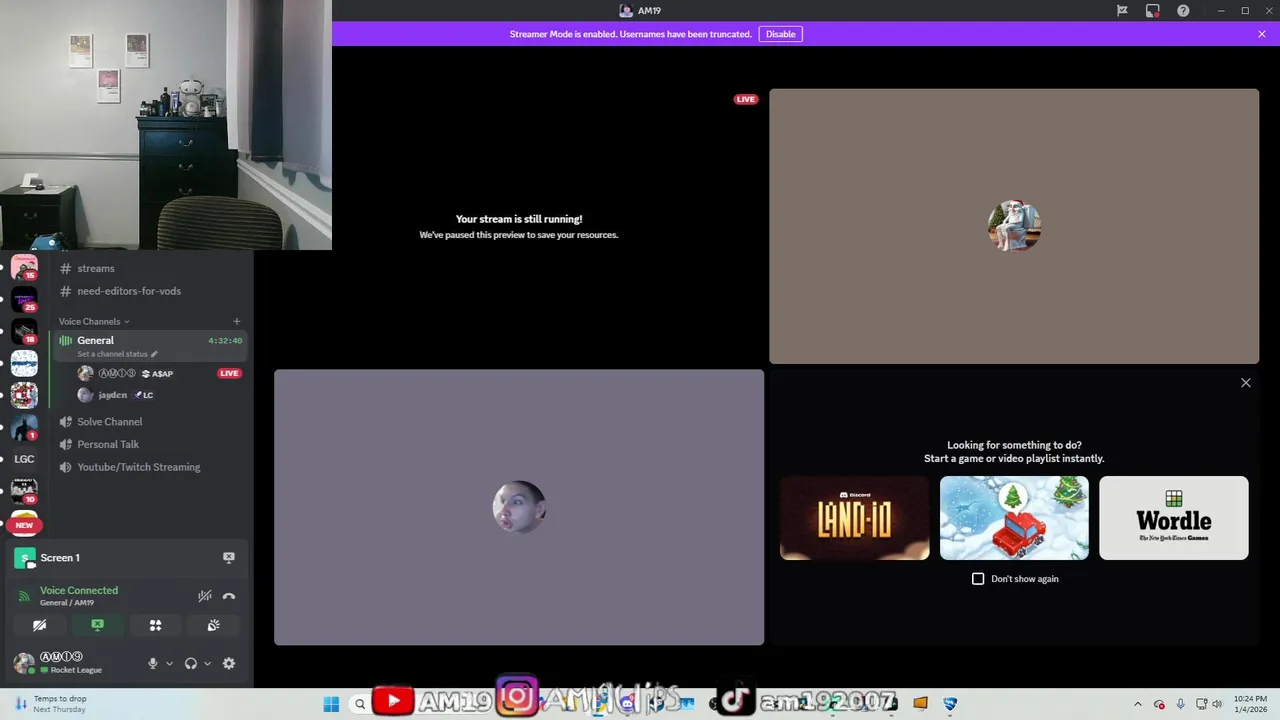Click the user avatar in the bottom panel
This screenshot has height=720, width=1280.
click(x=23, y=663)
